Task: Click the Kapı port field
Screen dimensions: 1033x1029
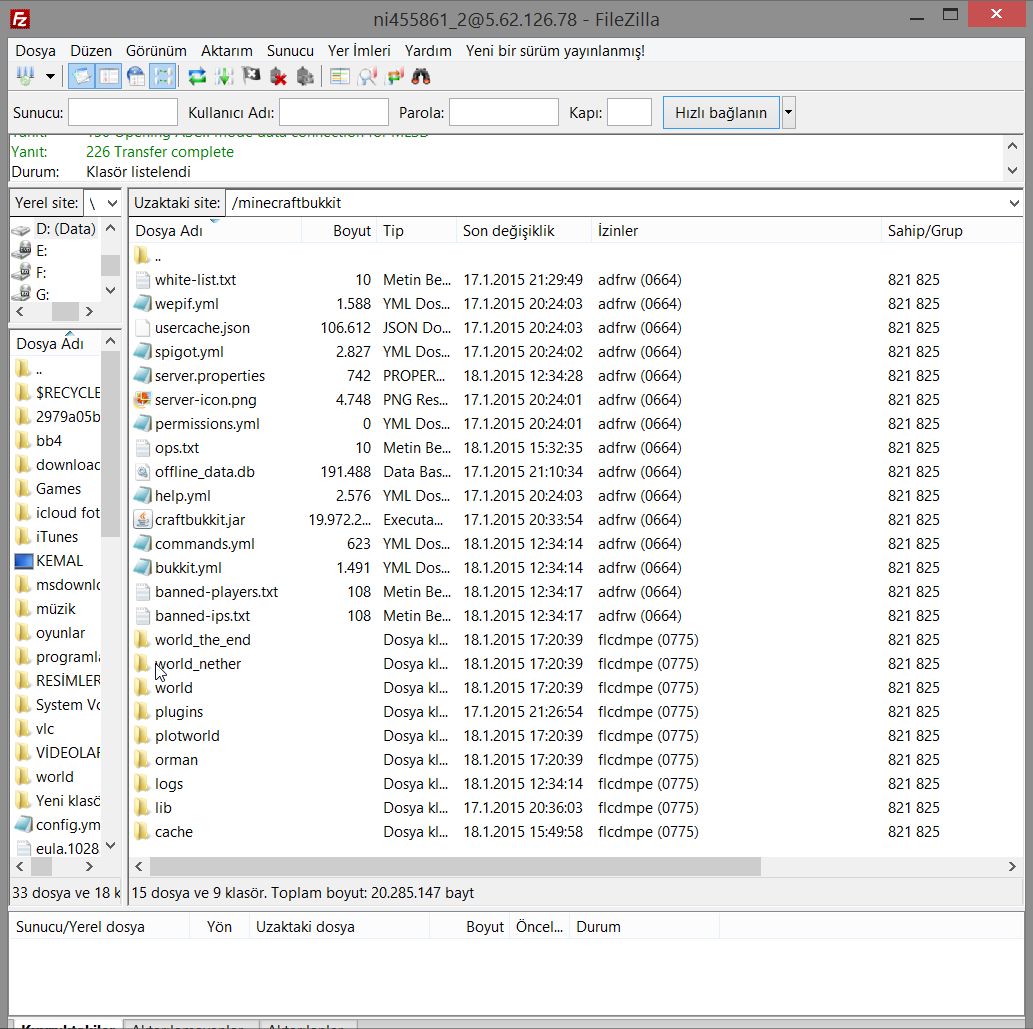Action: (x=629, y=112)
